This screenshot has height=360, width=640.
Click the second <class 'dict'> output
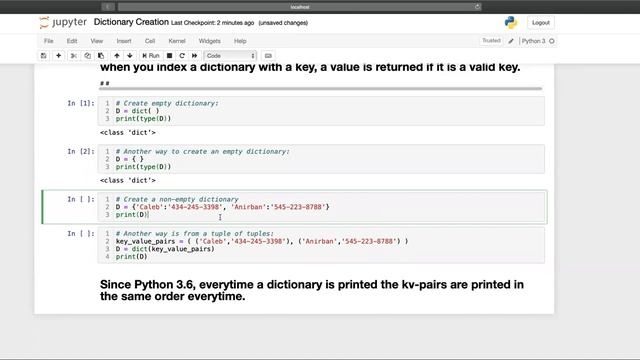point(128,180)
